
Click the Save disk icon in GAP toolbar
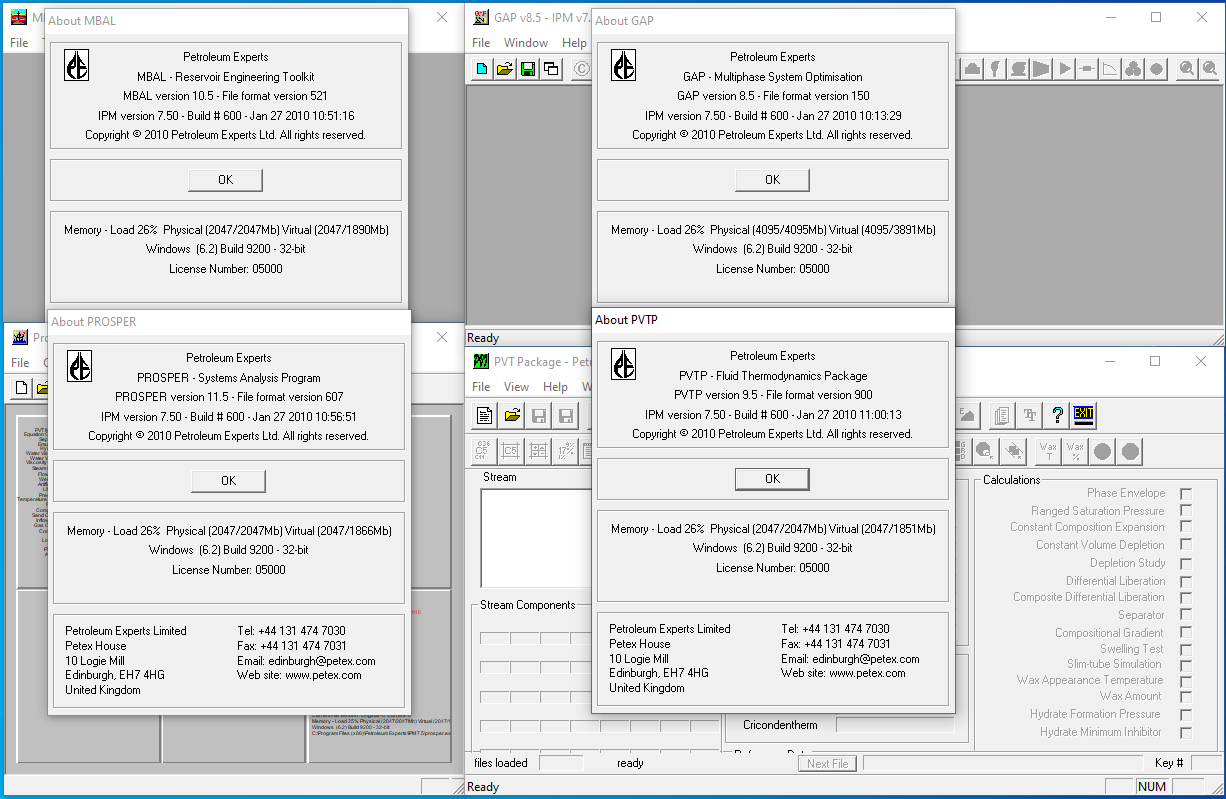click(527, 69)
